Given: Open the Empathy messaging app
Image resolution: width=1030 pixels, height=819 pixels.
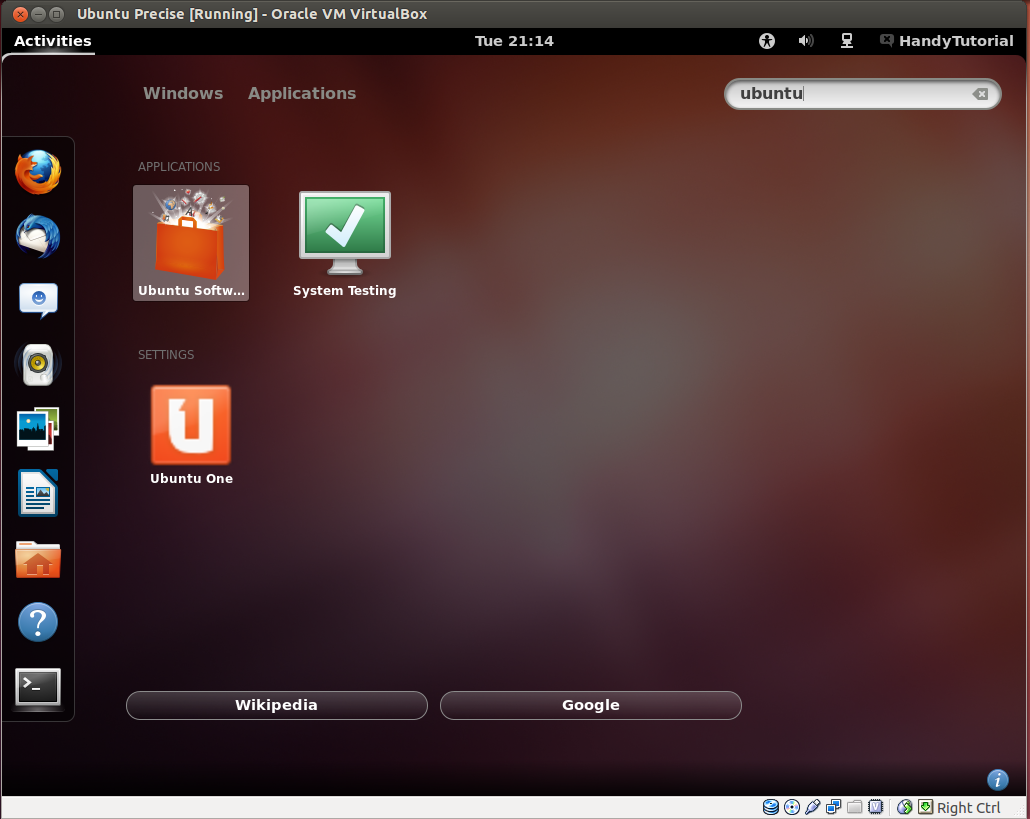Looking at the screenshot, I should [x=38, y=299].
